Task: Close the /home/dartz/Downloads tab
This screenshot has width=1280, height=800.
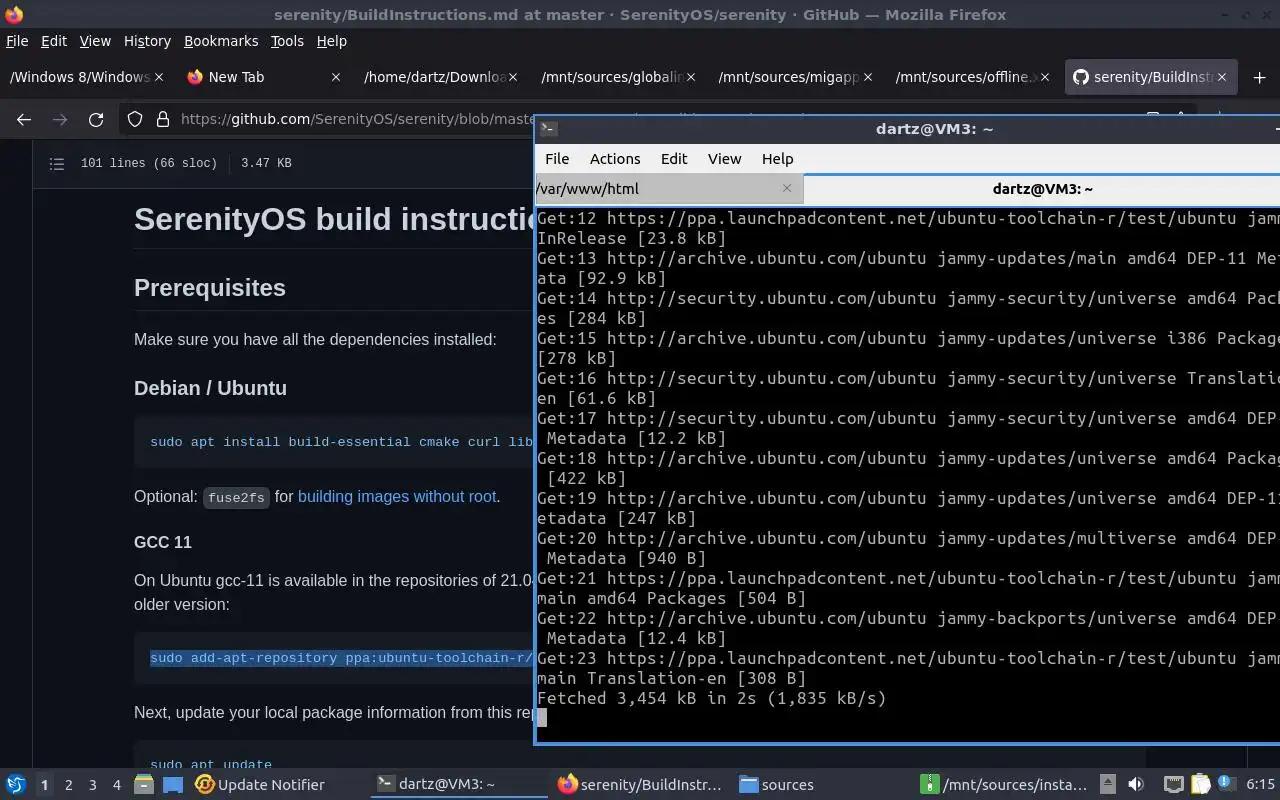Action: 513,77
